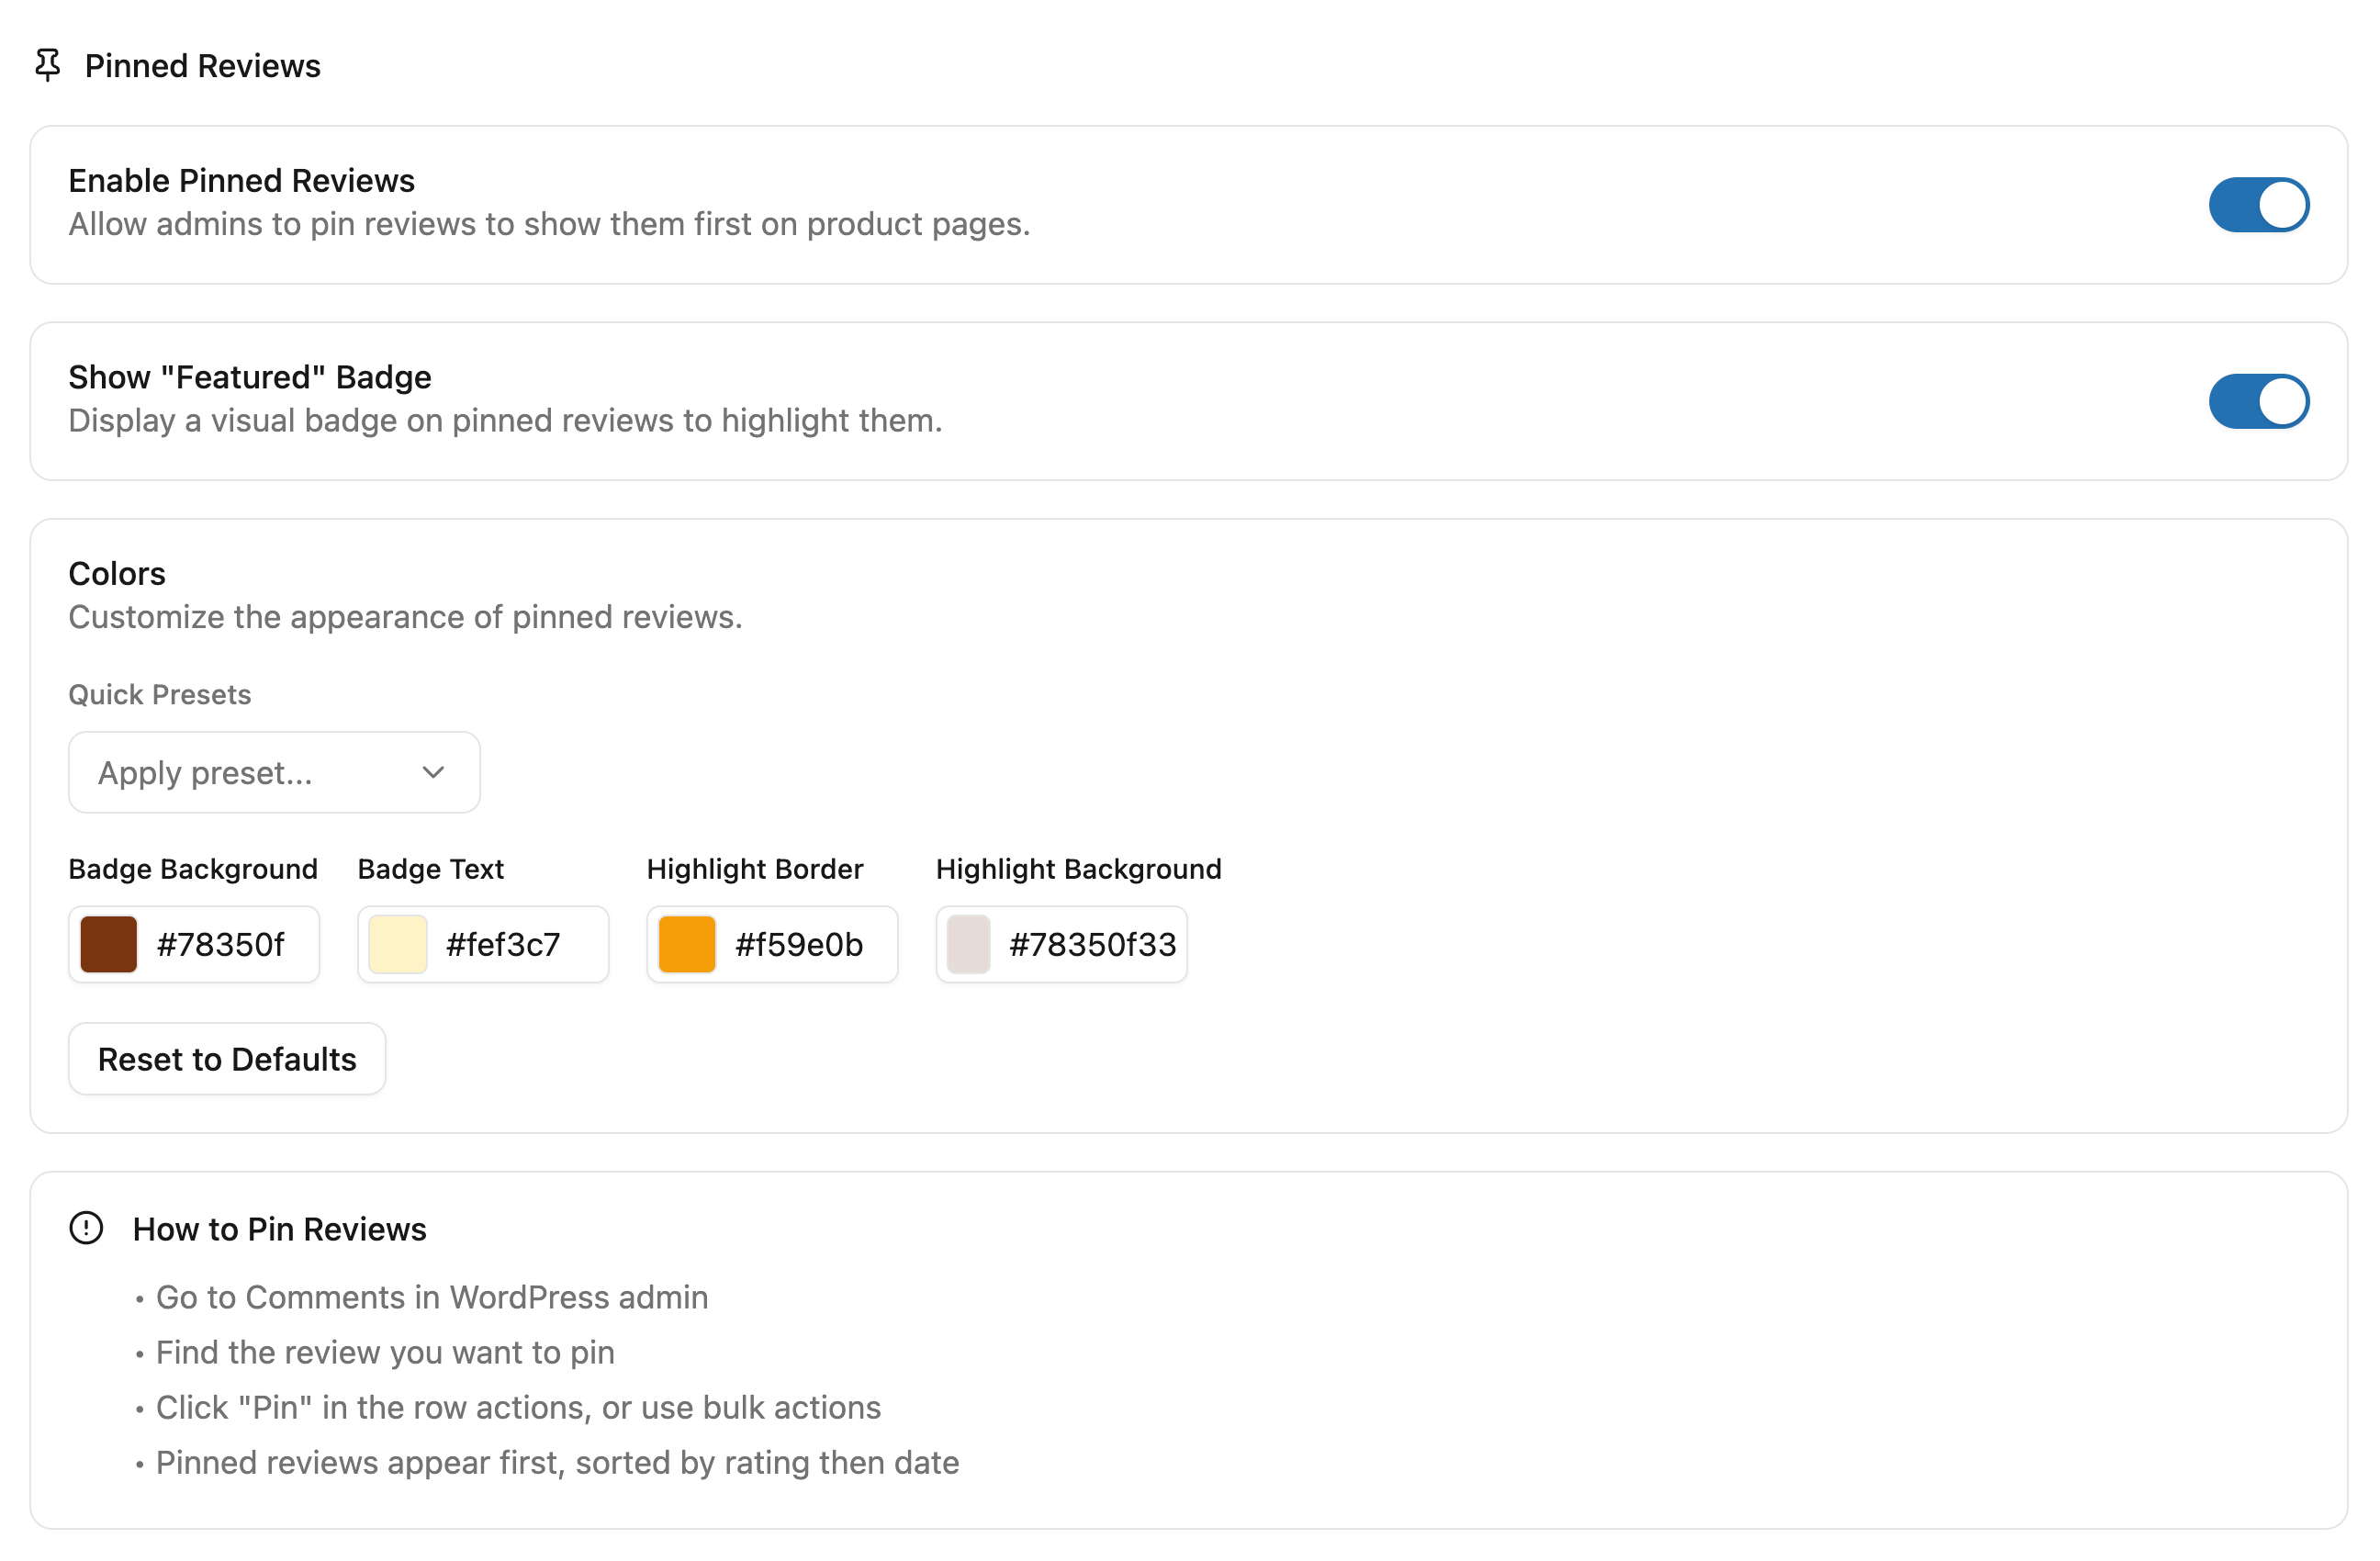Click the Colors section title
The image size is (2380, 1561).
pos(117,574)
